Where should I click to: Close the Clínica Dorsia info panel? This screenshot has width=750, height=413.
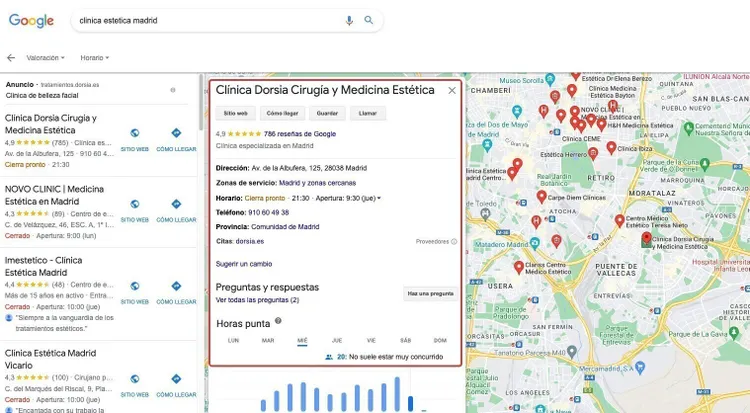(452, 90)
